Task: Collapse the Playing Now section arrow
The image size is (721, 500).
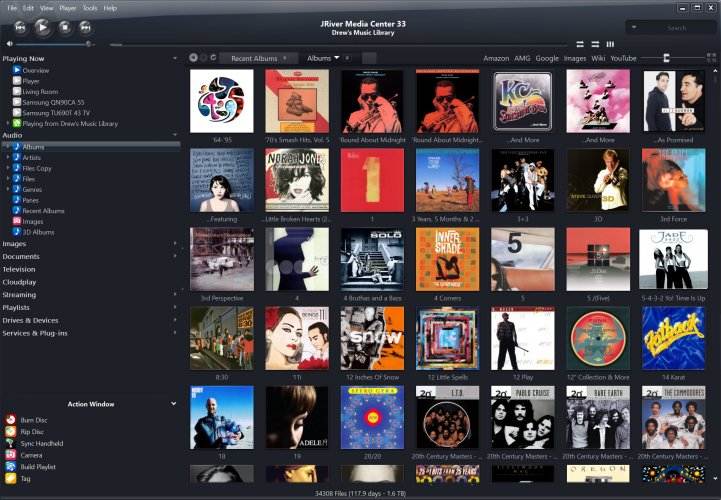Action: 175,58
